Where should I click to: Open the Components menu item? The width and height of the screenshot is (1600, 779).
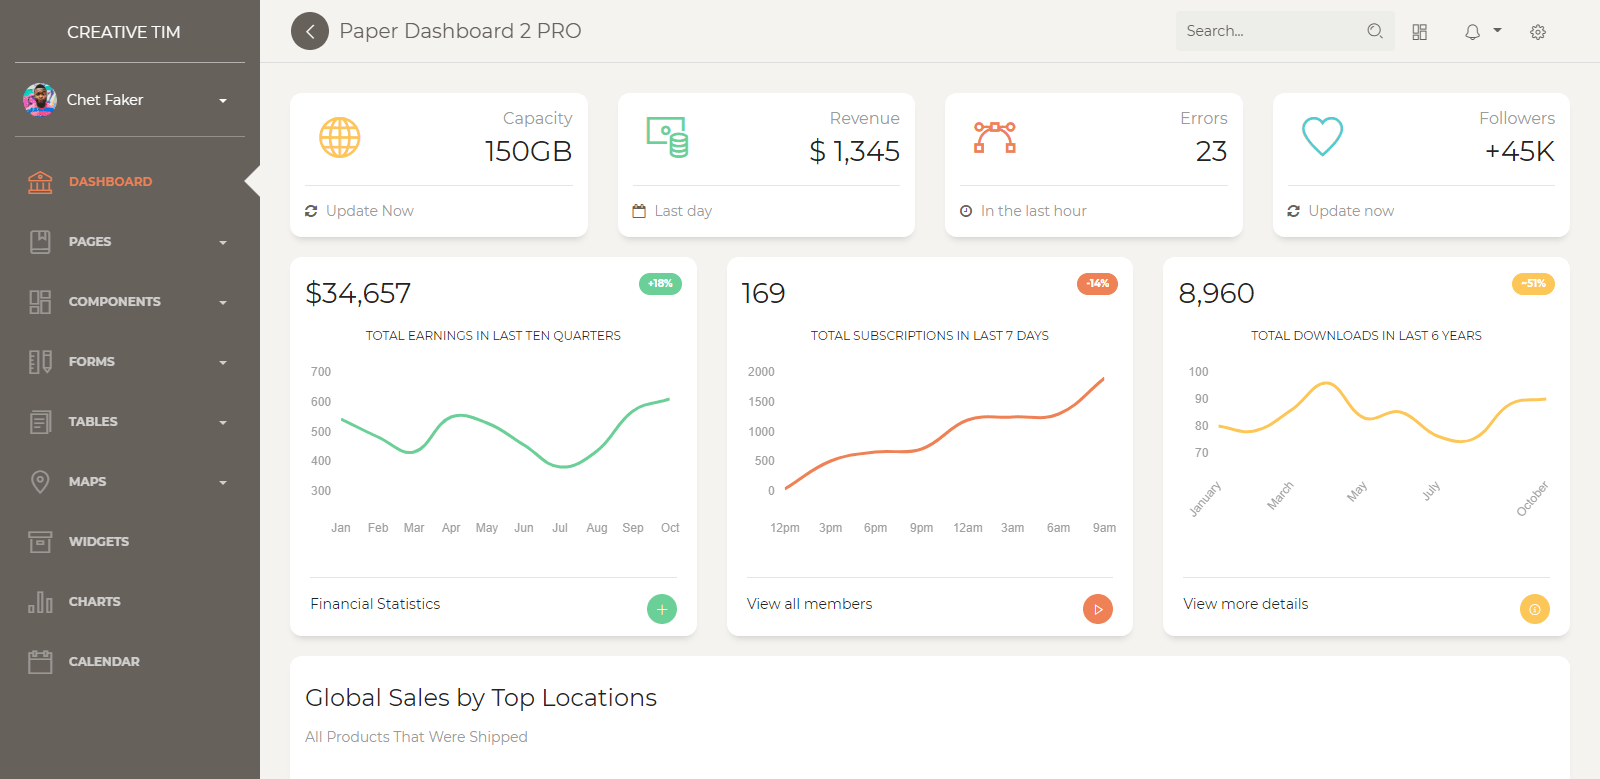pyautogui.click(x=130, y=301)
